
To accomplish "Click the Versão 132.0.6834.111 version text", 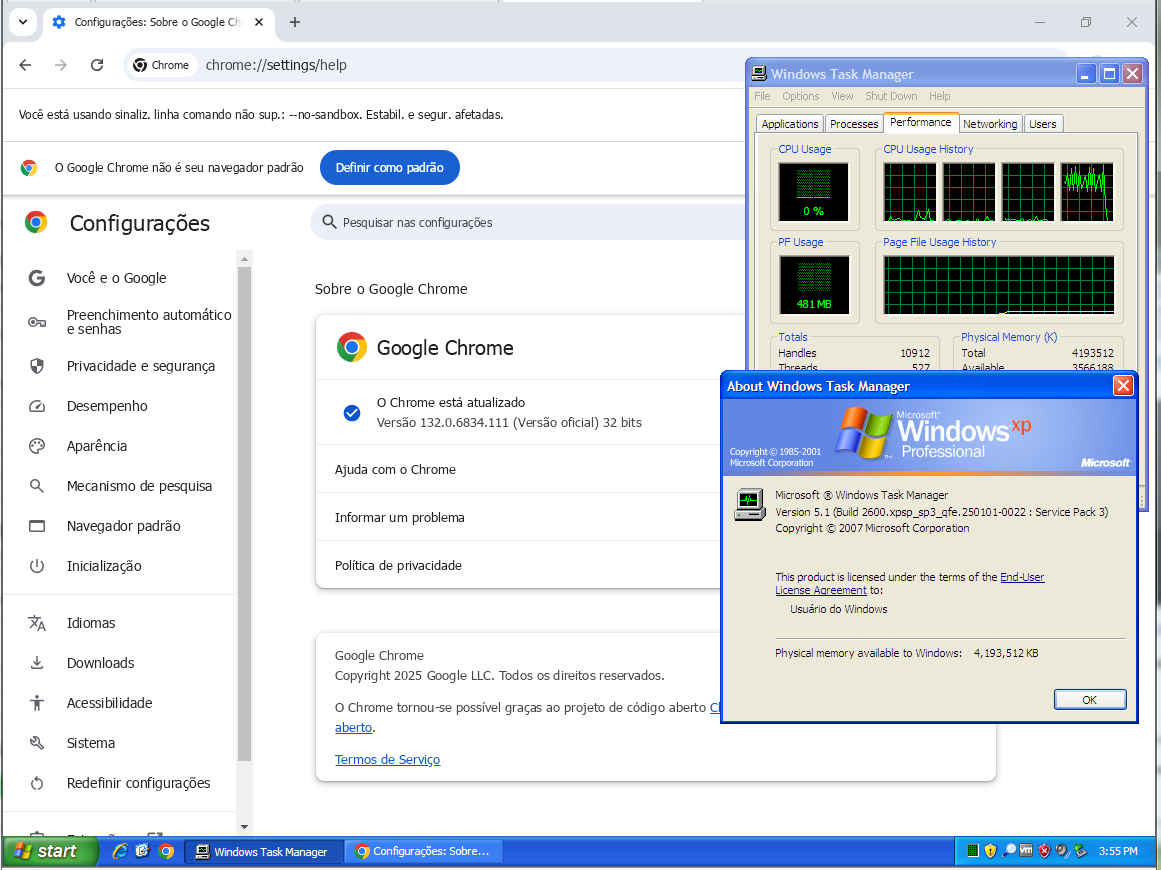I will pos(509,423).
